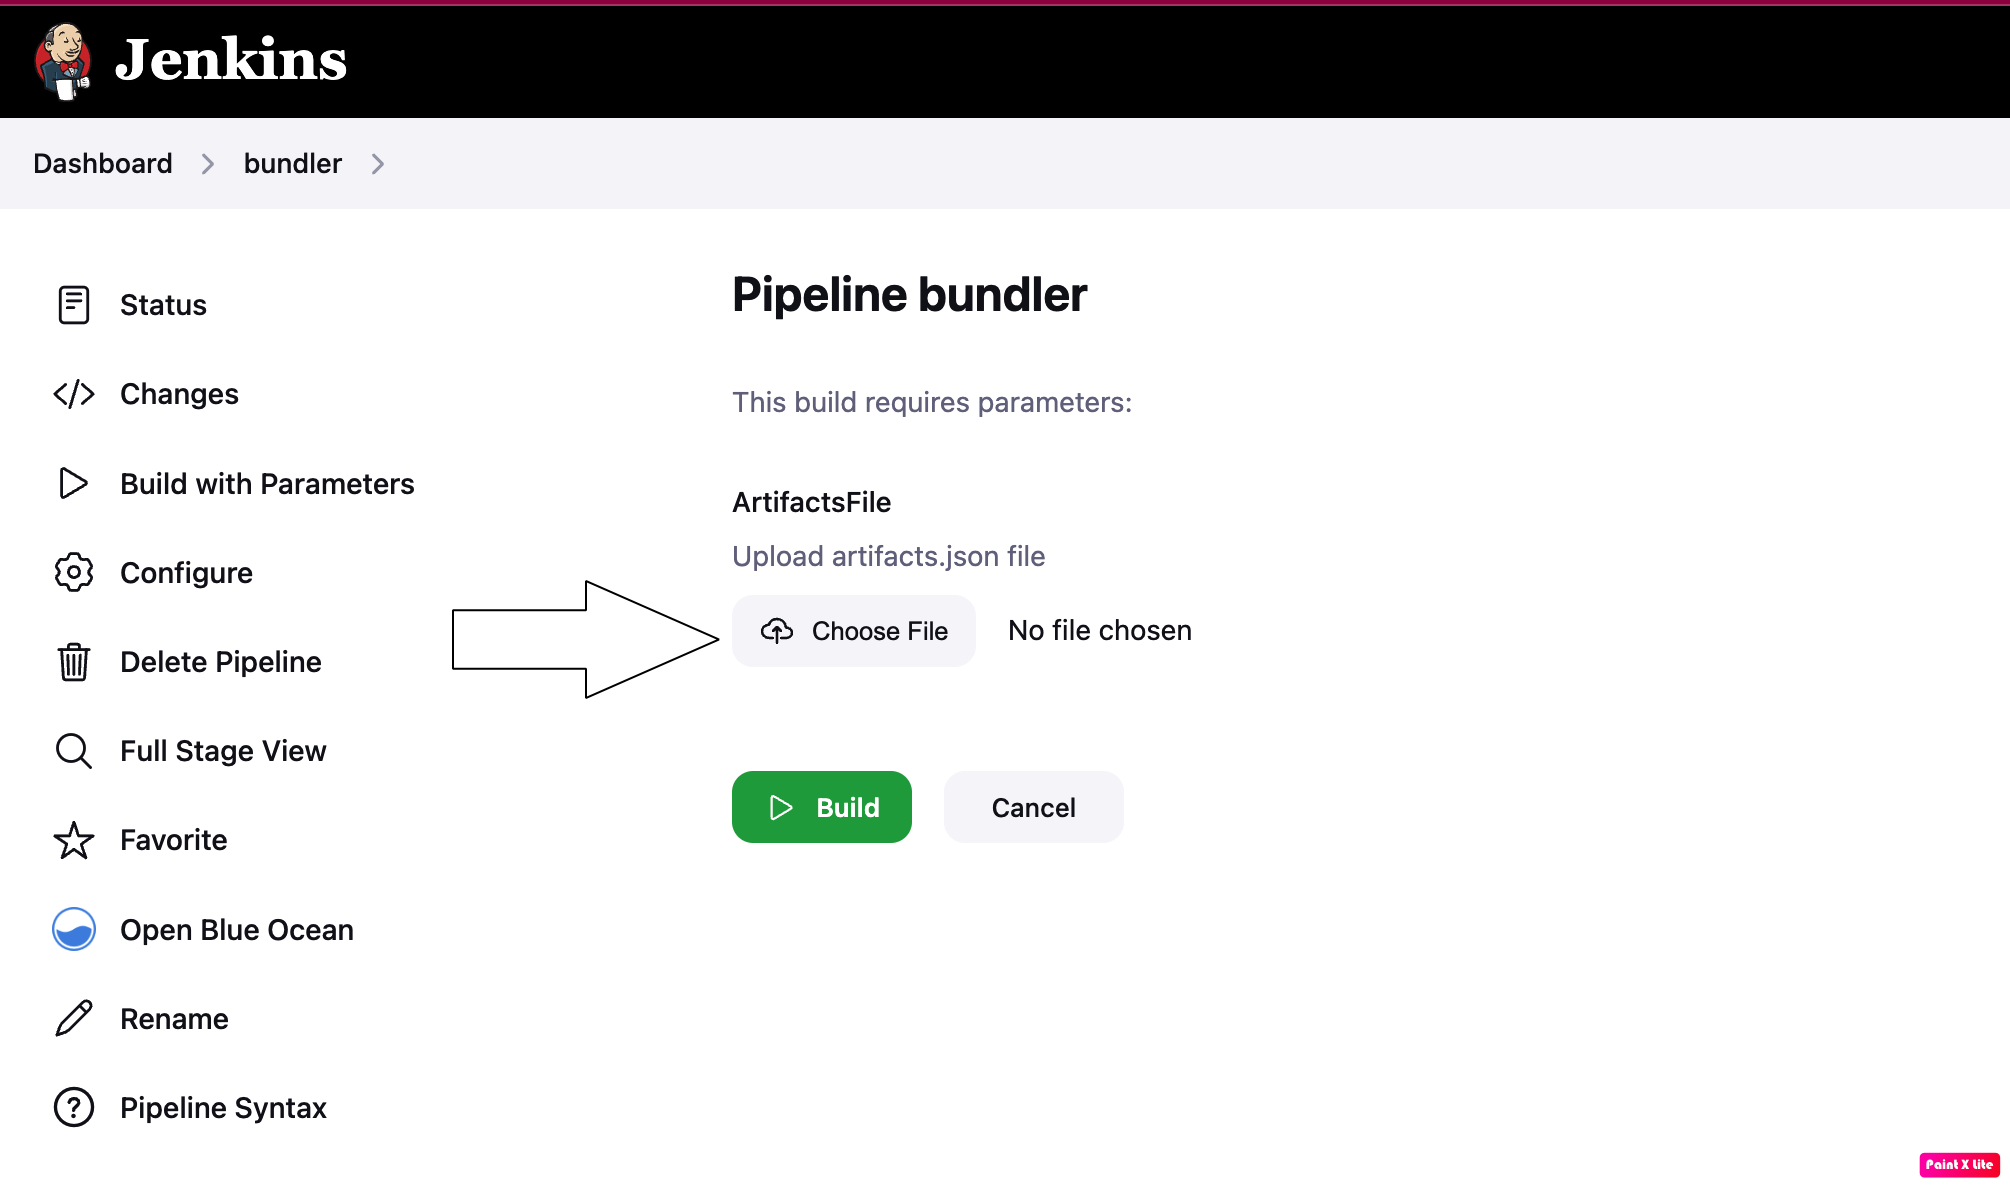Click the Rename pencil icon
2010x1186 pixels.
[73, 1018]
